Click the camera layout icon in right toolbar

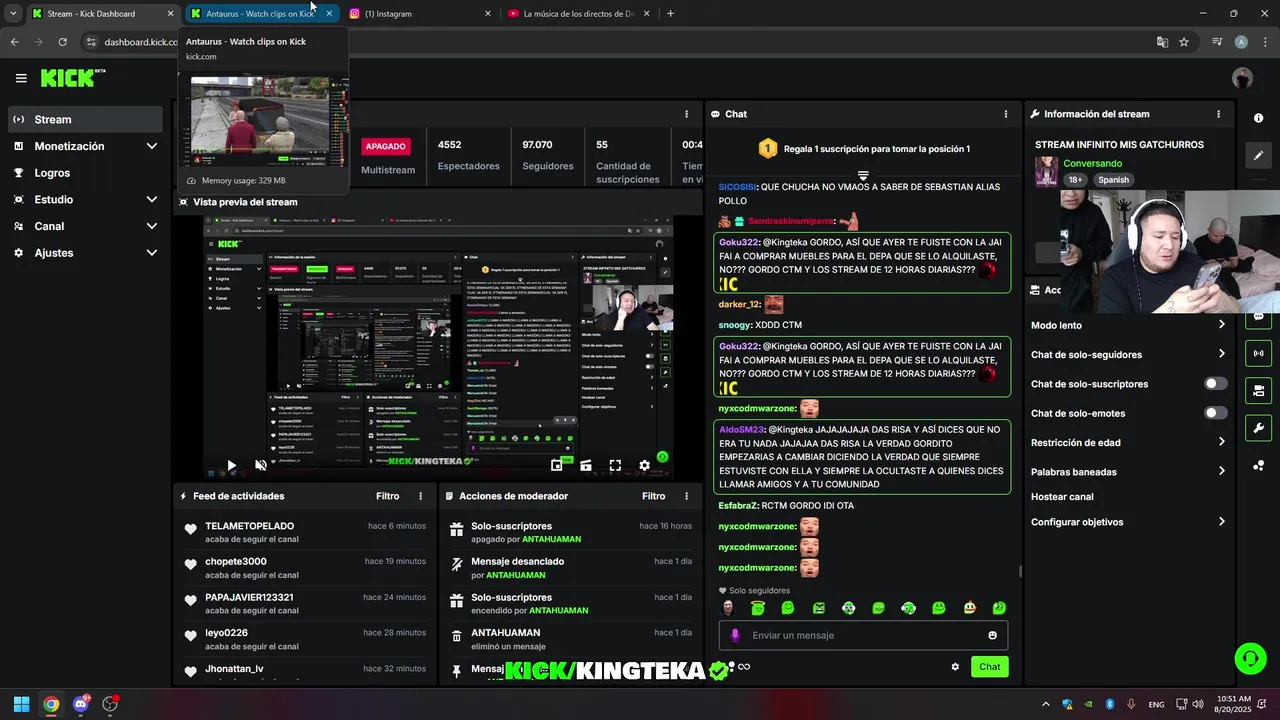tap(1258, 390)
